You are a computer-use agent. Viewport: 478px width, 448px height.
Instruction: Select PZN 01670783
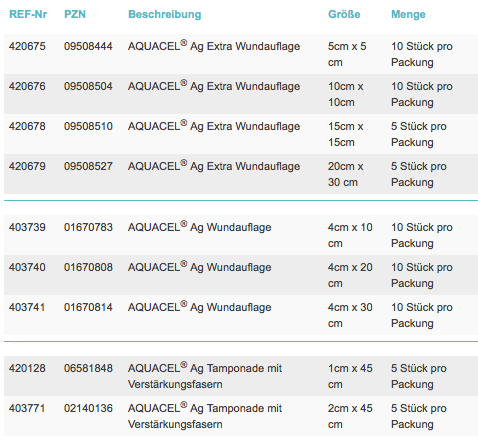tap(88, 227)
